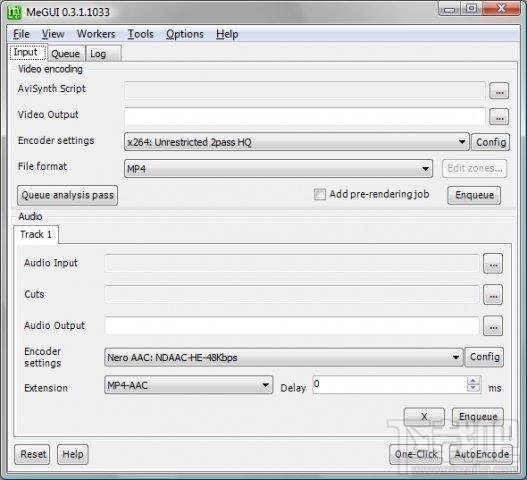This screenshot has width=527, height=480.
Task: Click Queue analysis pass button
Action: coord(67,195)
